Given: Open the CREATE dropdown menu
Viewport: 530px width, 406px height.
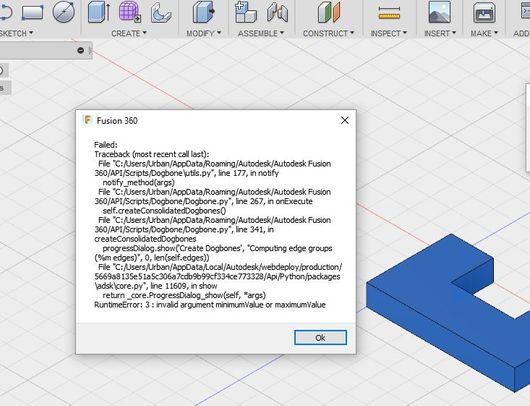Looking at the screenshot, I should (129, 33).
